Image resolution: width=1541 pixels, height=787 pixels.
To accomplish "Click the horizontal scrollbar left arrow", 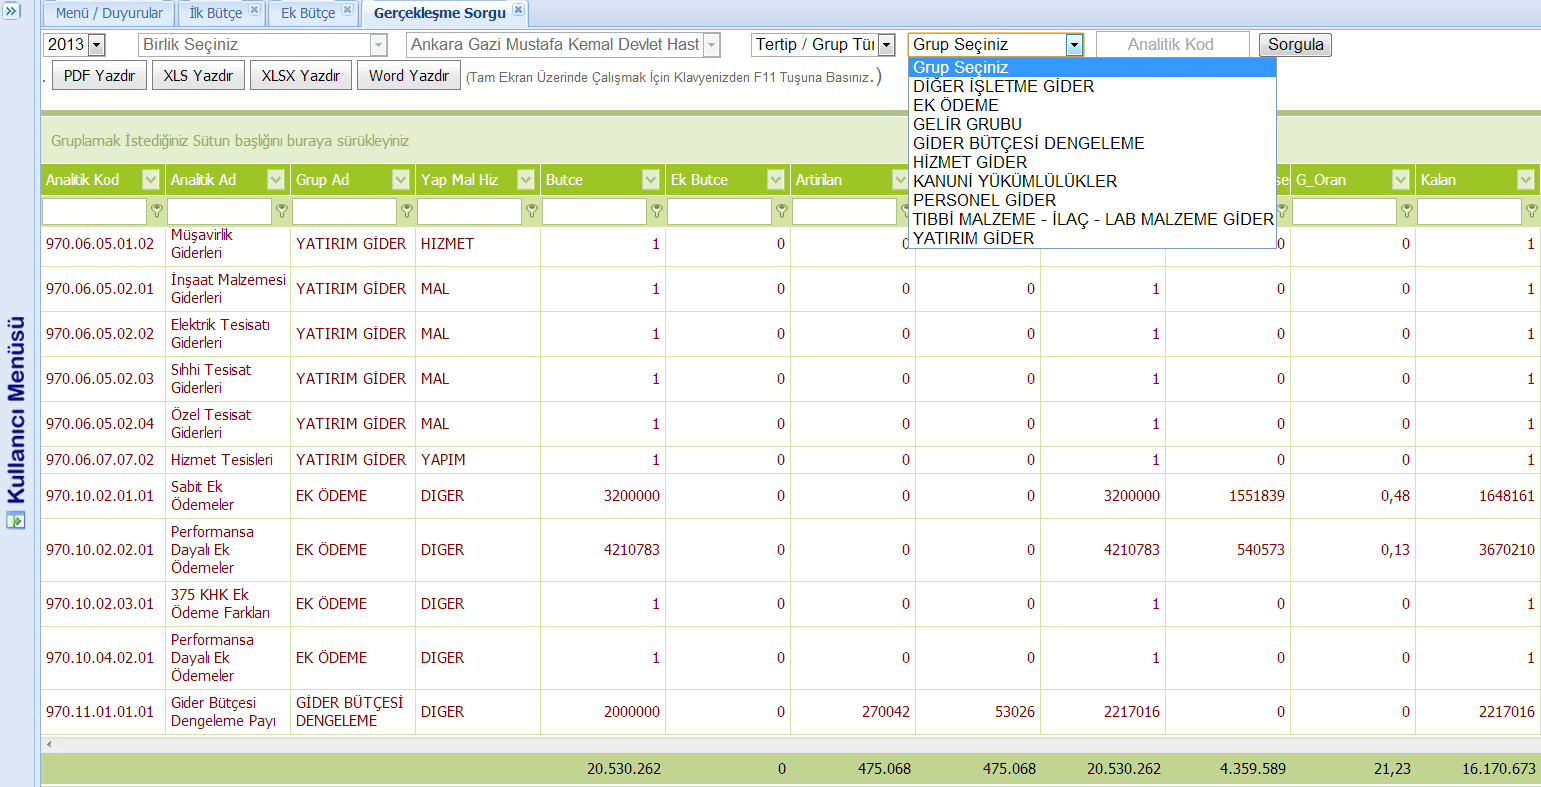I will tap(49, 745).
